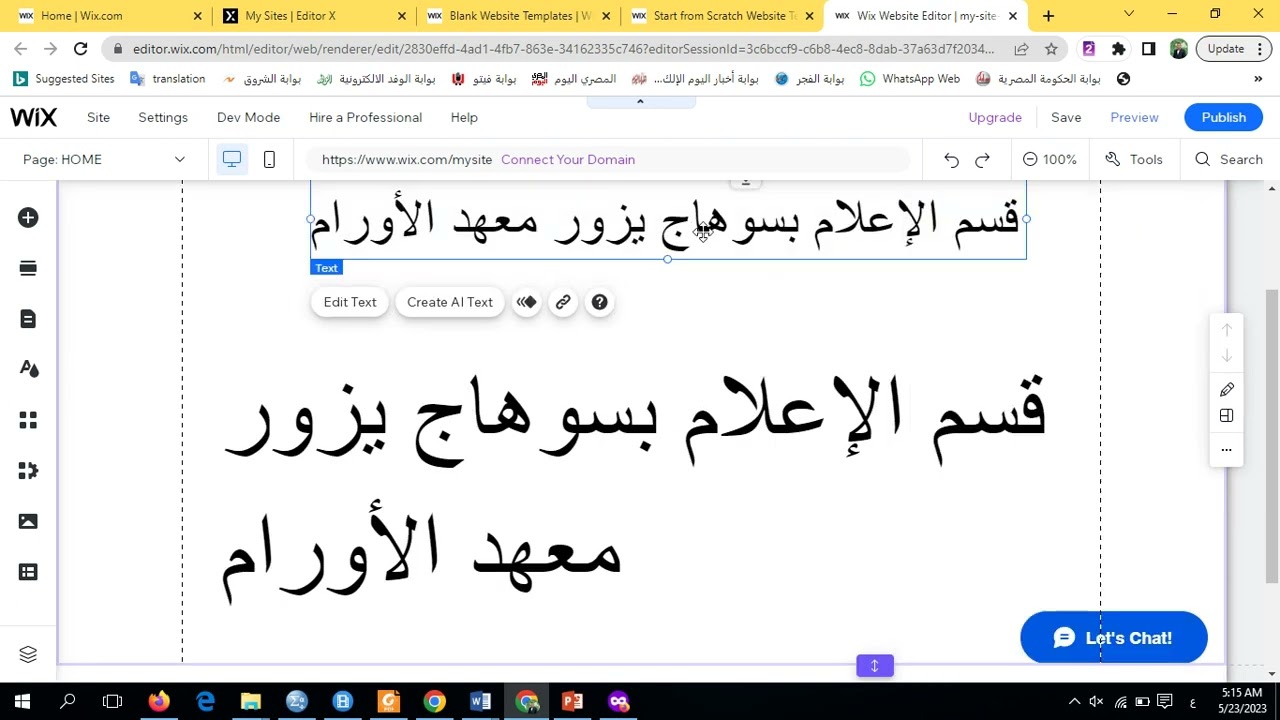The width and height of the screenshot is (1280, 720).
Task: Click Connect Your Domain link
Action: click(x=568, y=159)
